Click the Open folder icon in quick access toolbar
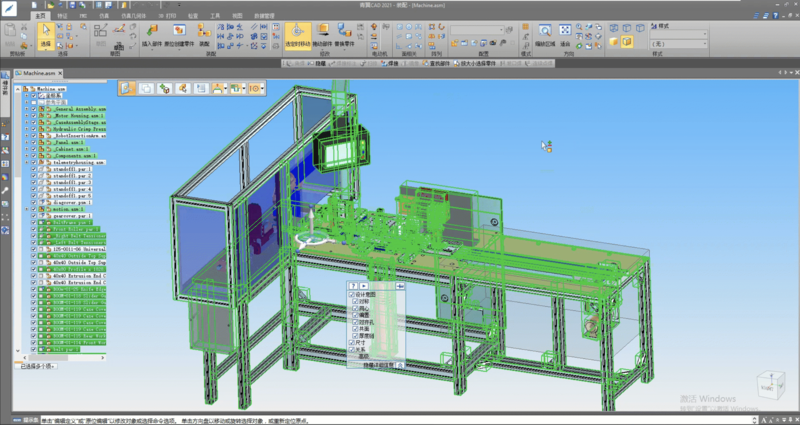Viewport: 800px width, 425px height. (x=51, y=5)
